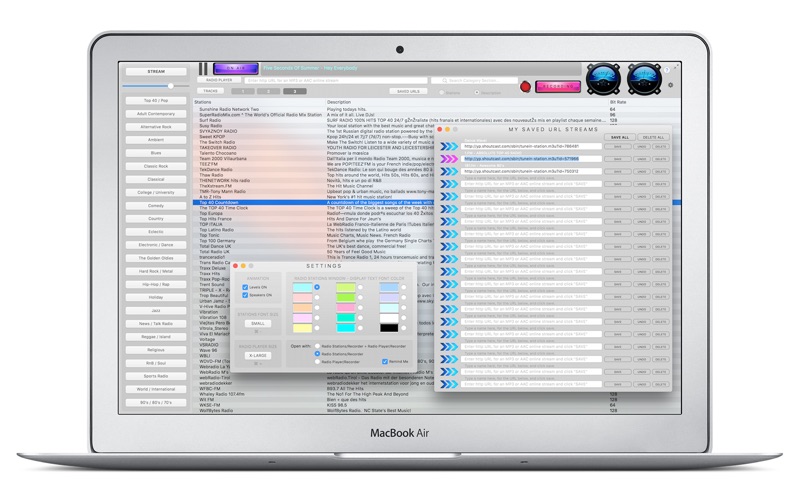
Task: Open the Classical category
Action: pyautogui.click(x=156, y=179)
